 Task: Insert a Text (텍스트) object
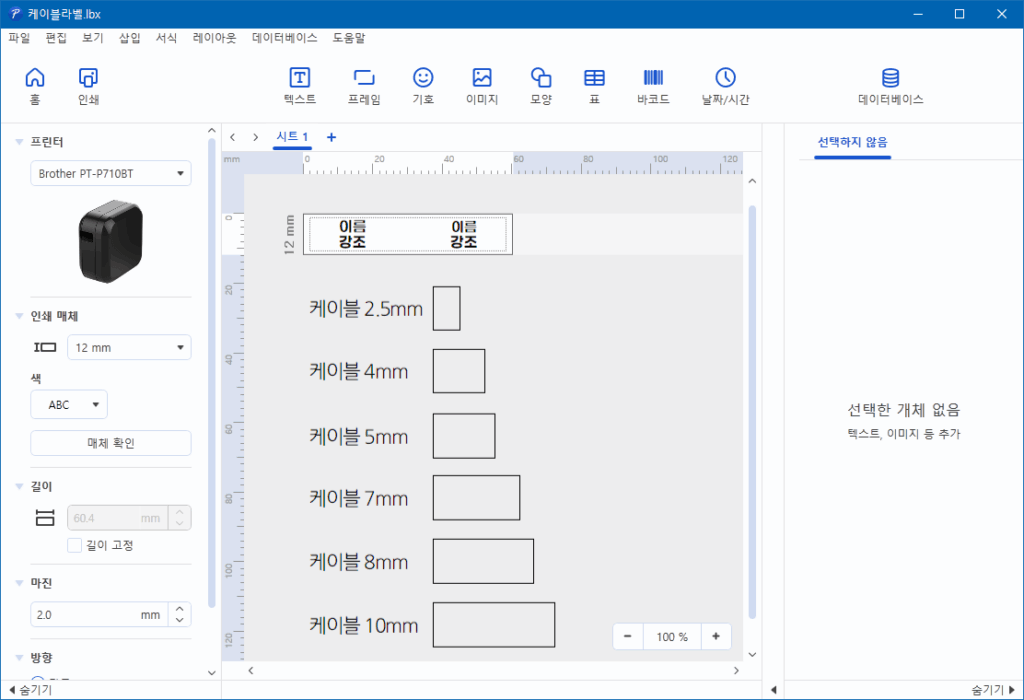pos(299,79)
